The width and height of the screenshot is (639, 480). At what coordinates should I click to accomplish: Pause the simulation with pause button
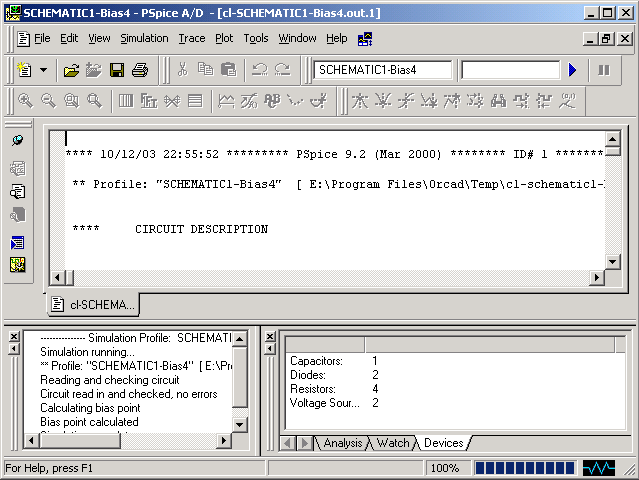pos(604,70)
